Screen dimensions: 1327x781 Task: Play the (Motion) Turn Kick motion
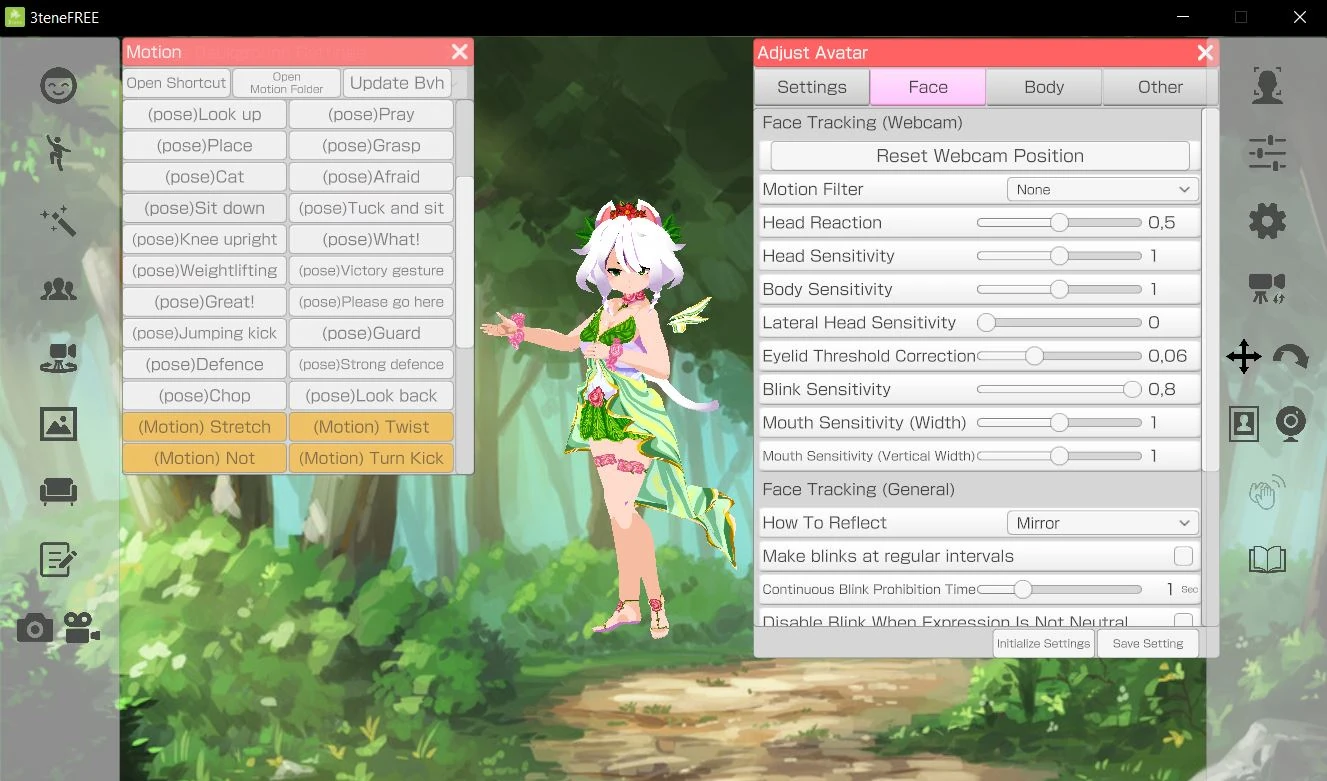pos(371,458)
